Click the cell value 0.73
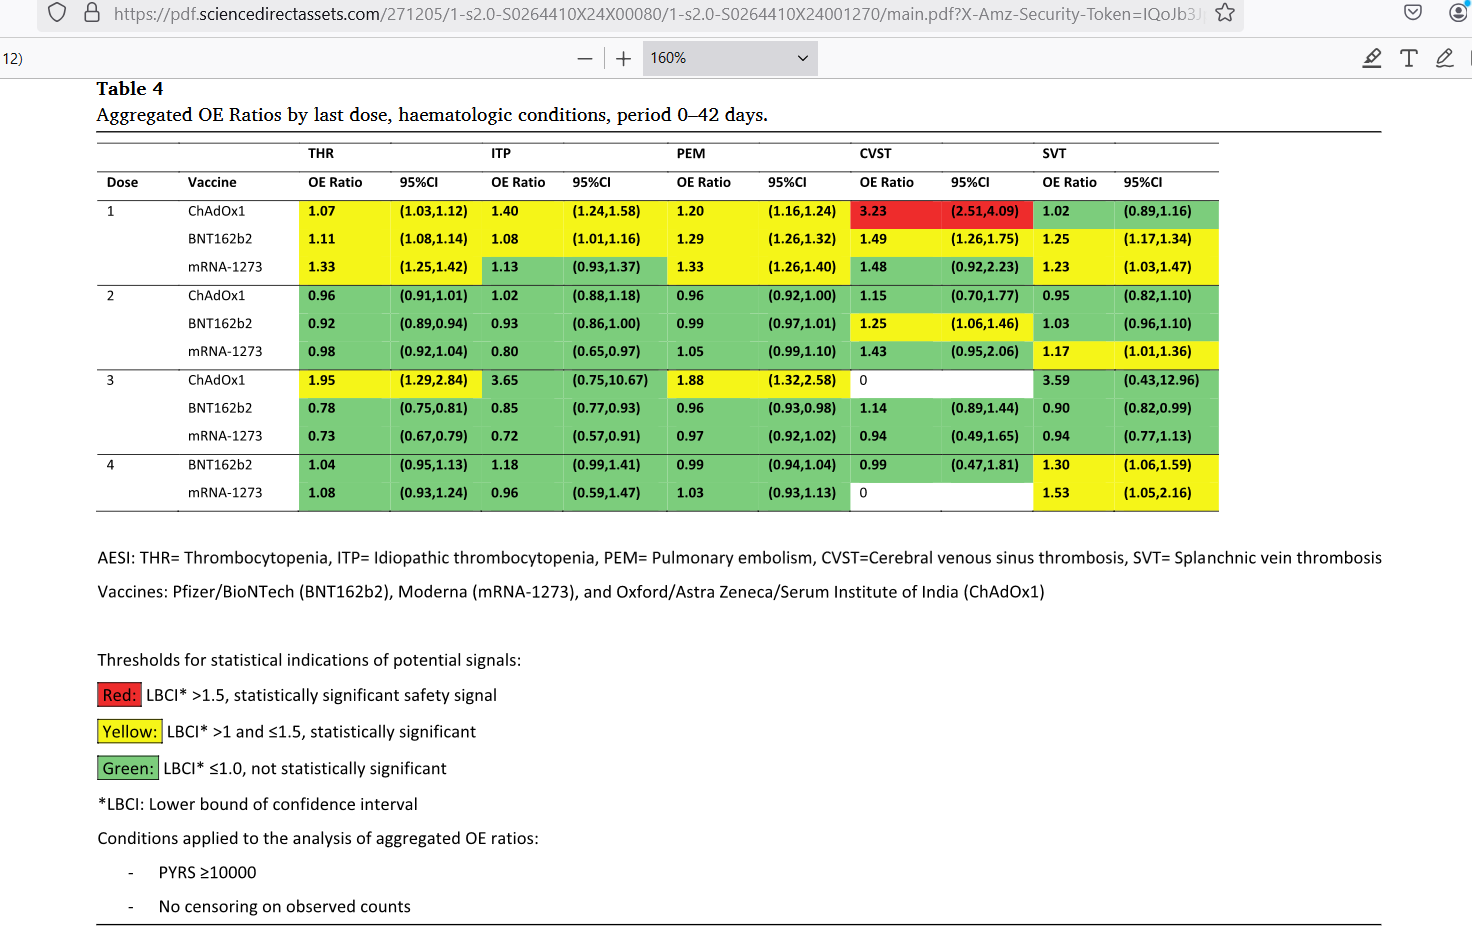The image size is (1472, 926). [322, 436]
